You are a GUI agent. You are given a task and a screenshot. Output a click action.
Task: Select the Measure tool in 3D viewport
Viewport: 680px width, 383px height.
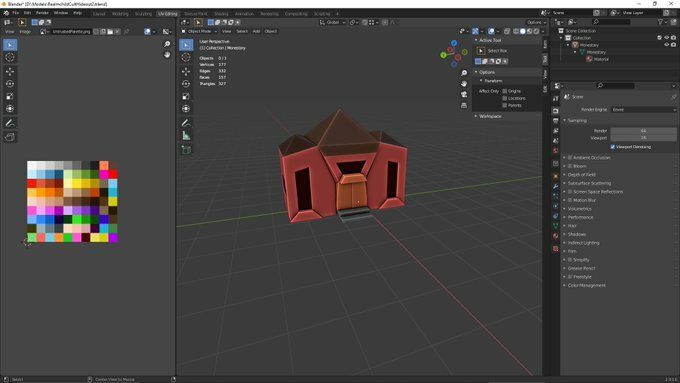coord(186,136)
